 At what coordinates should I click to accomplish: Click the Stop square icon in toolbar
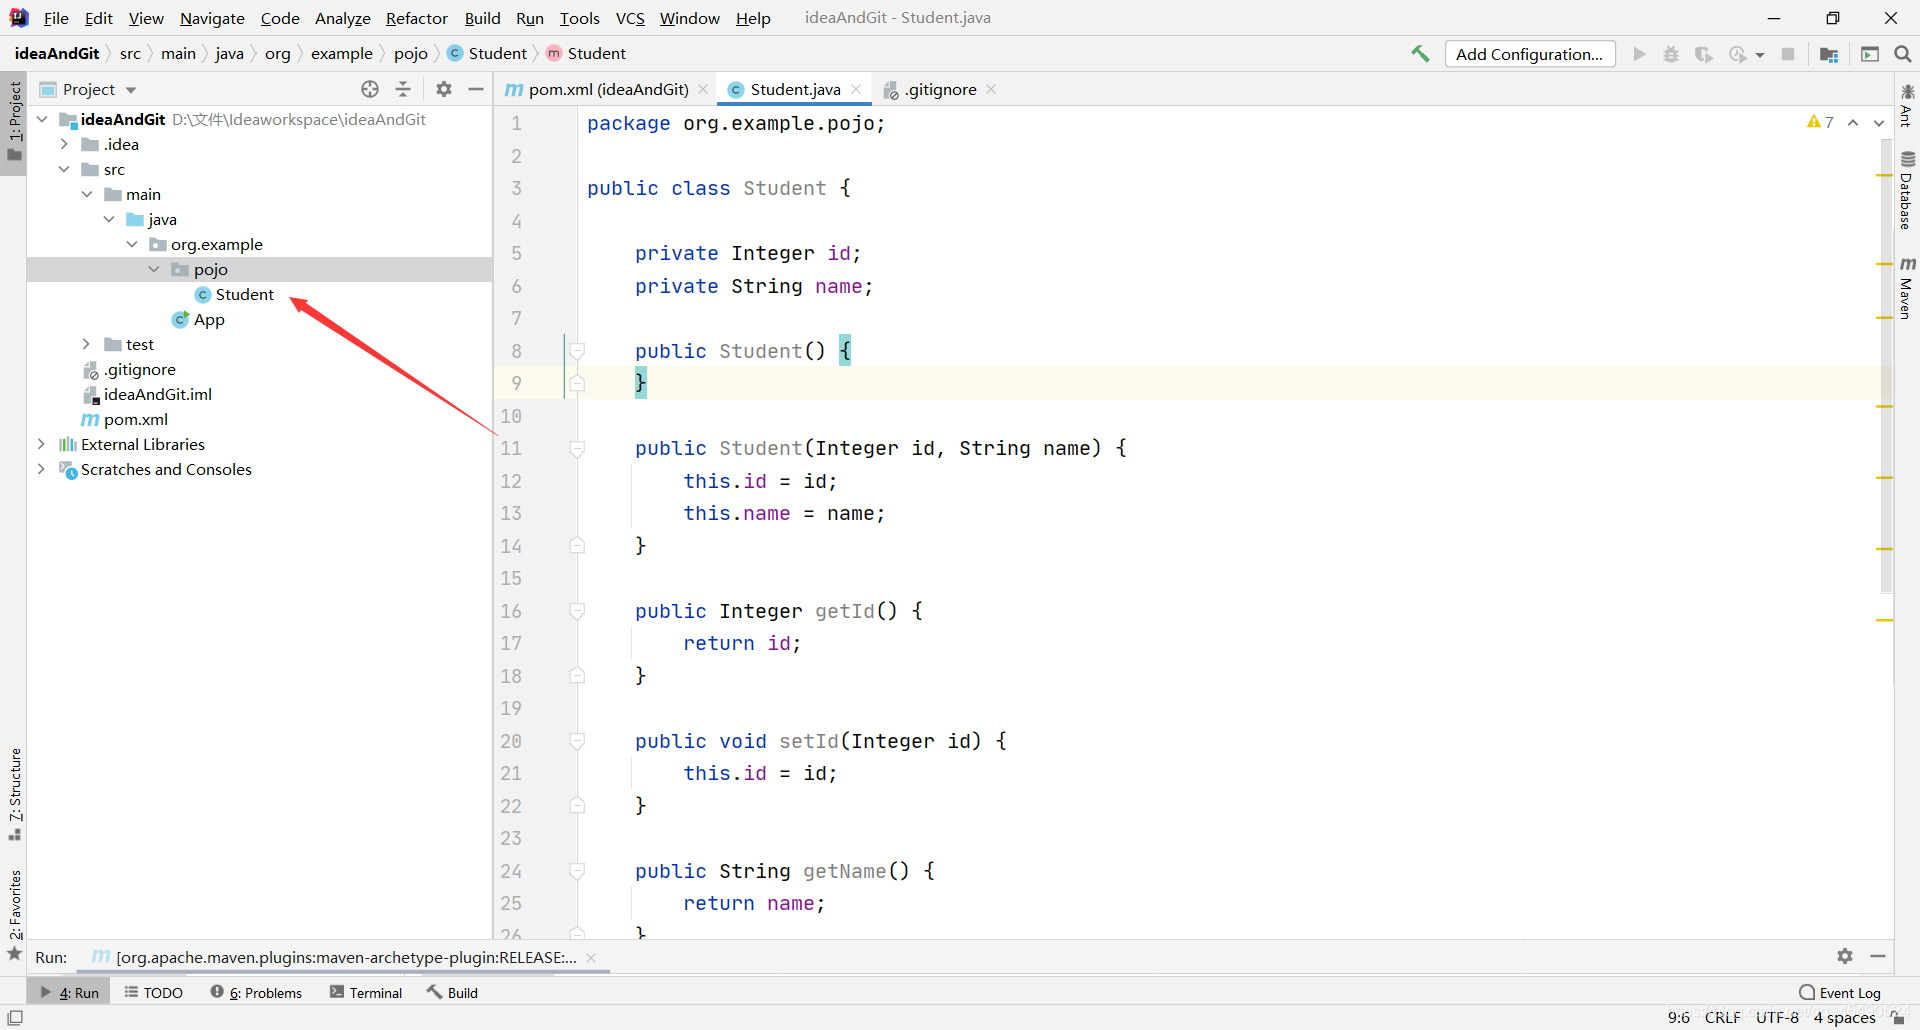coord(1788,54)
